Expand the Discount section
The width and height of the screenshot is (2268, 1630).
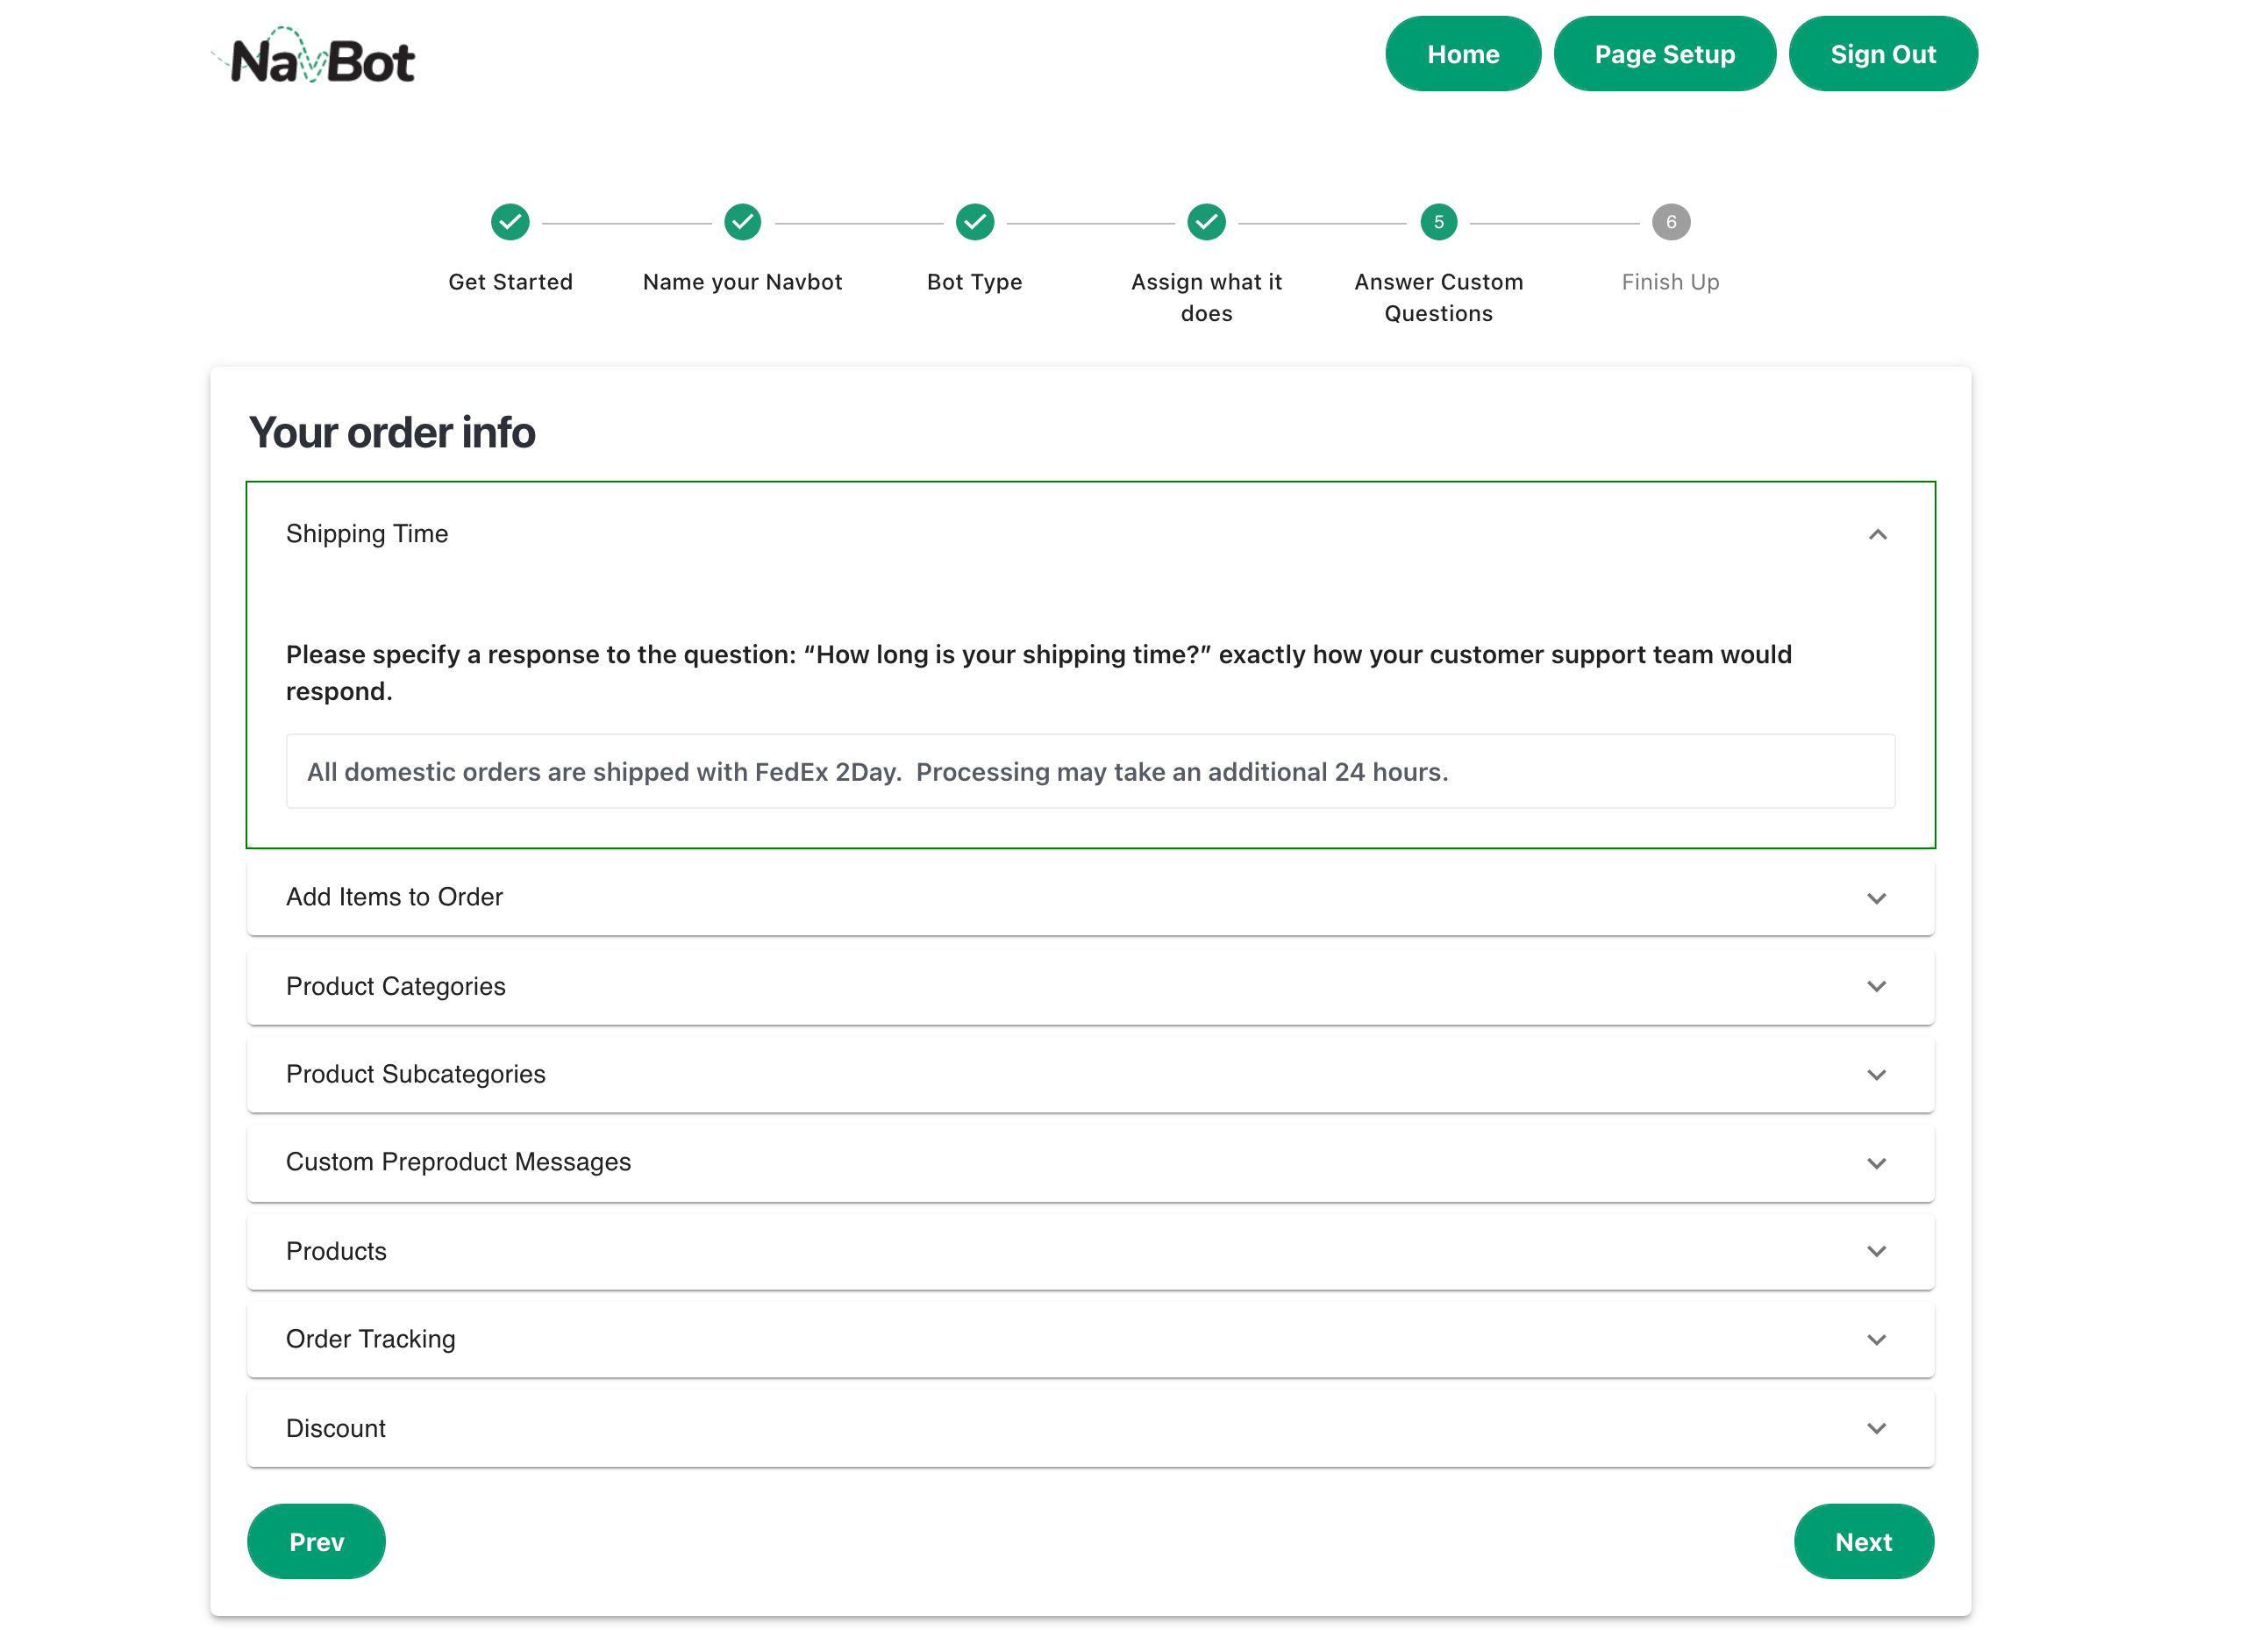pyautogui.click(x=1876, y=1428)
